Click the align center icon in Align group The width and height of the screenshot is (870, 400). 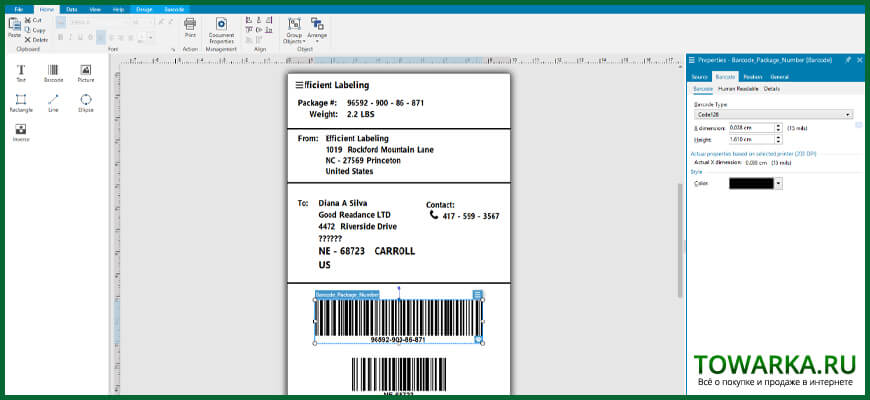[x=259, y=21]
